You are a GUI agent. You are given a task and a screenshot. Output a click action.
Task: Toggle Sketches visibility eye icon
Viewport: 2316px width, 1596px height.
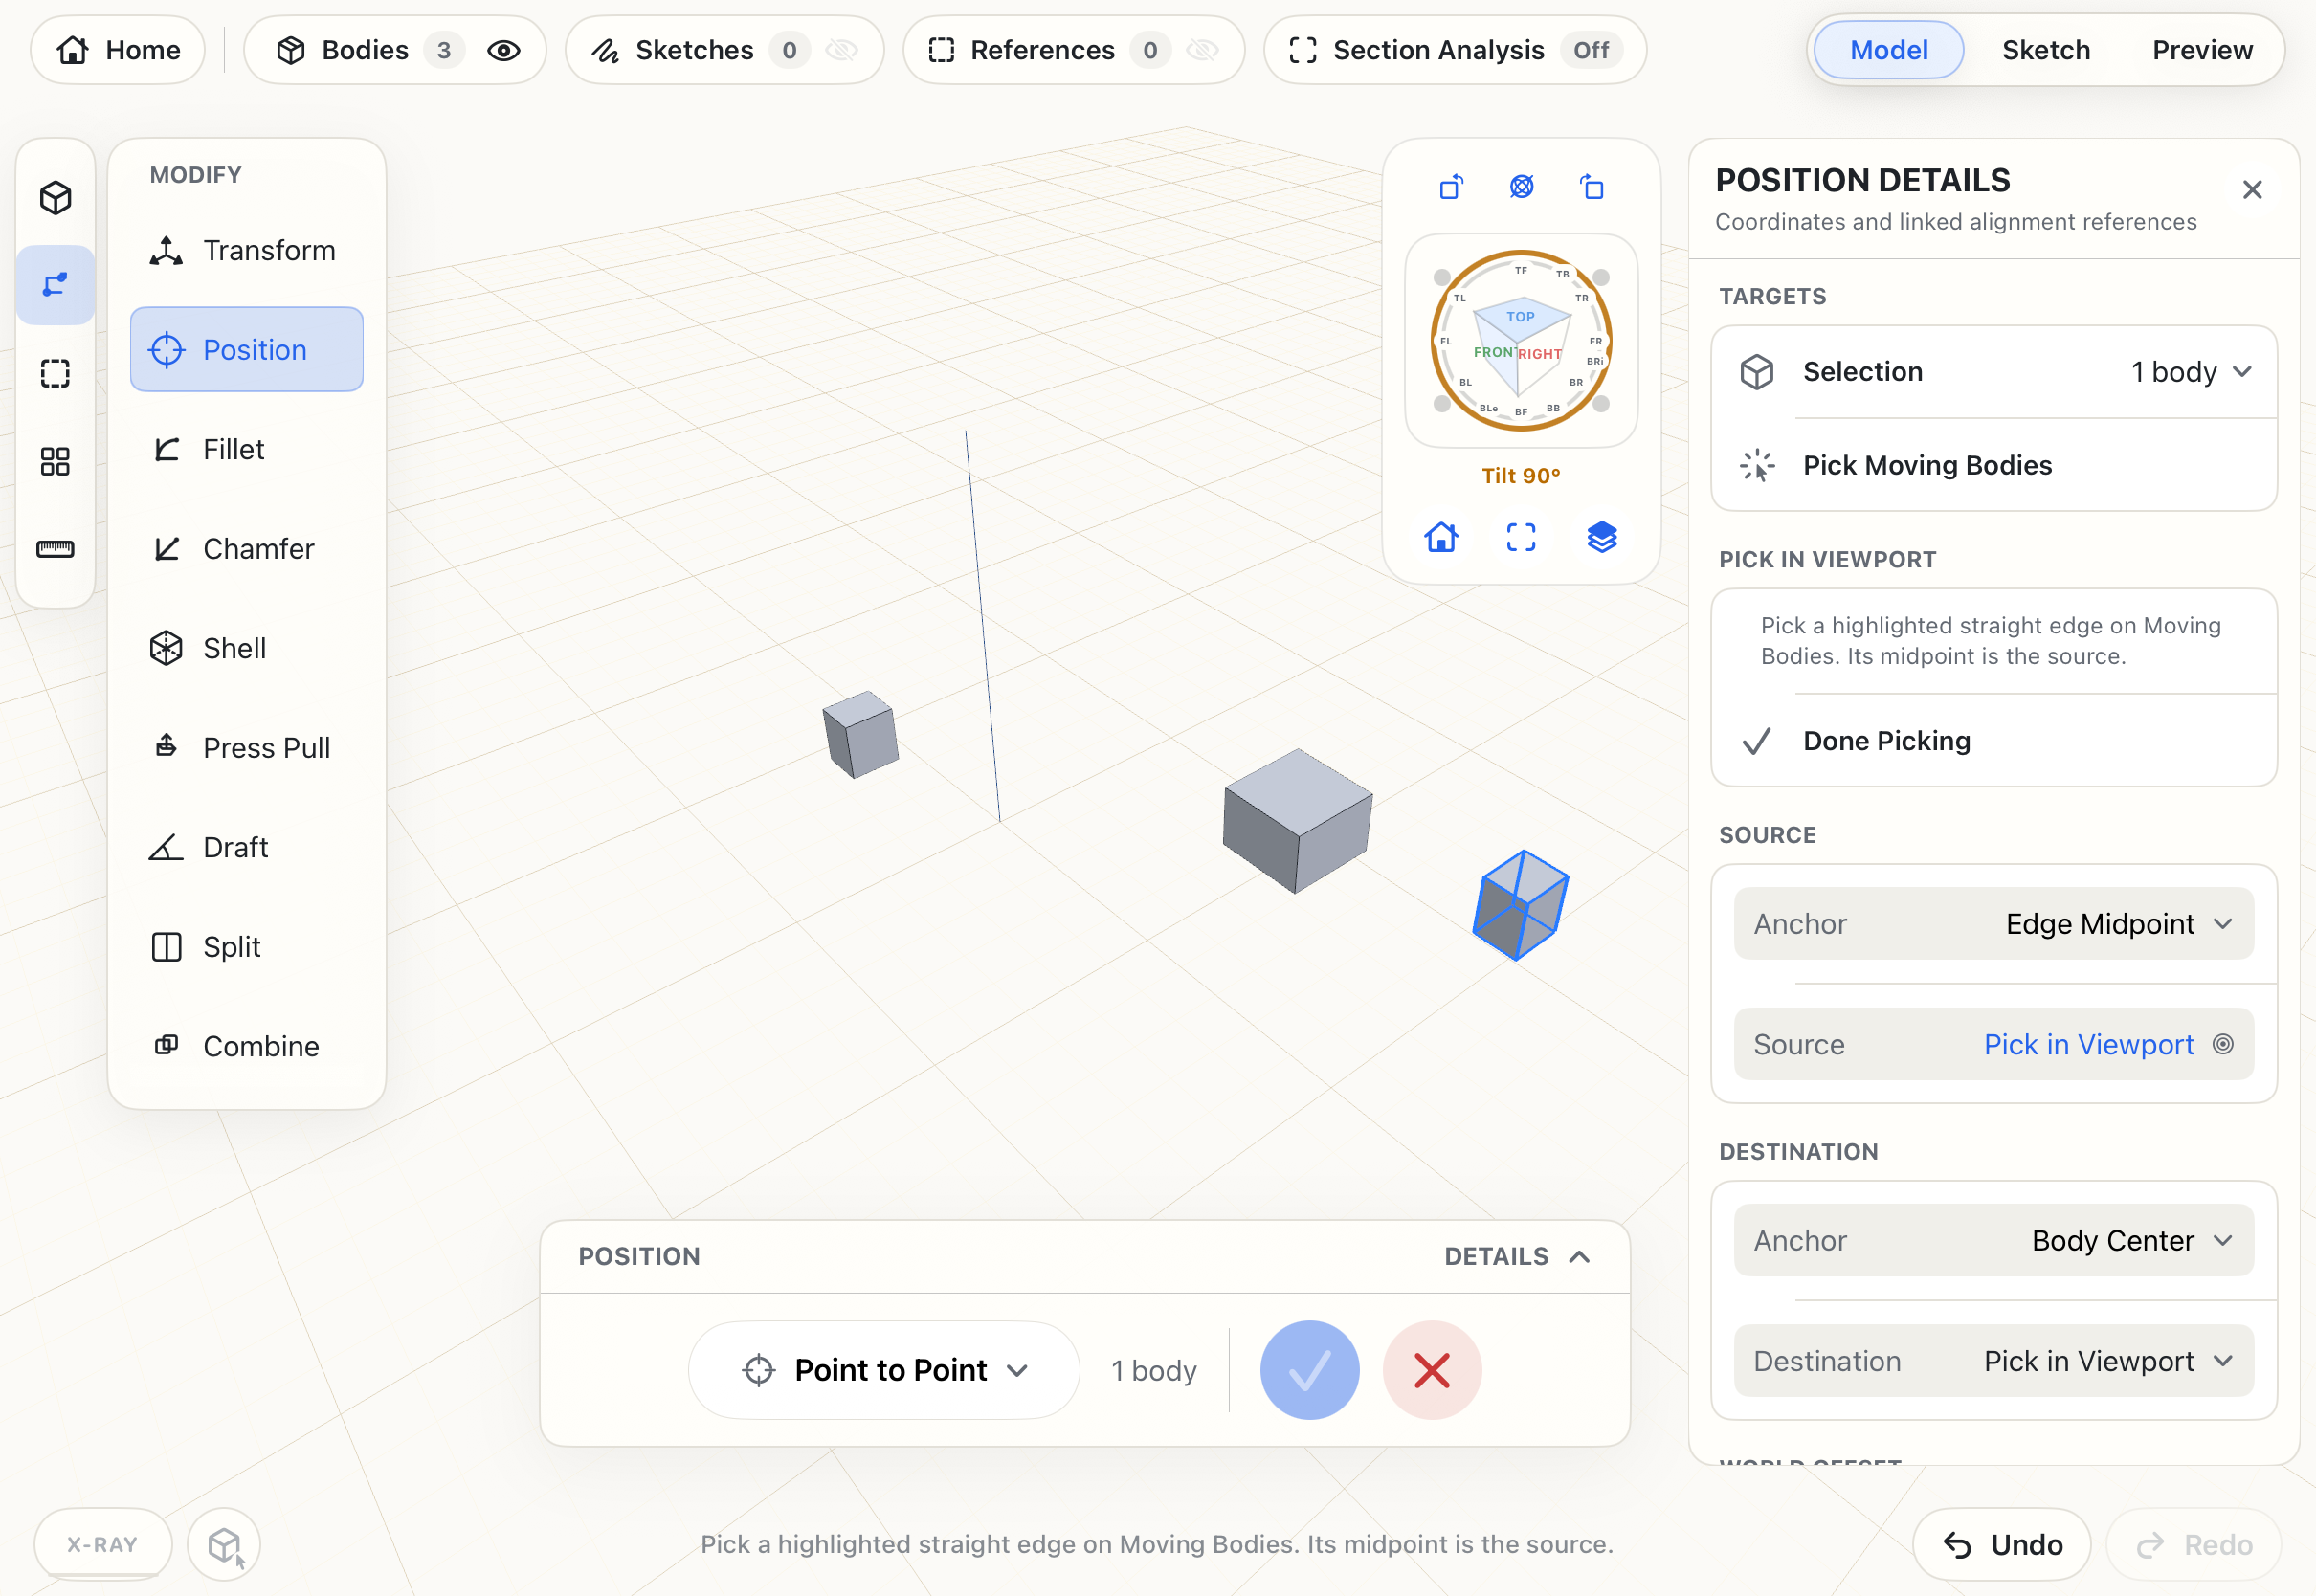tap(842, 50)
